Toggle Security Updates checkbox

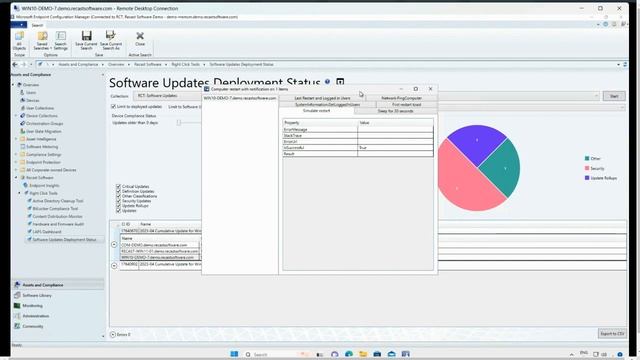click(x=118, y=201)
